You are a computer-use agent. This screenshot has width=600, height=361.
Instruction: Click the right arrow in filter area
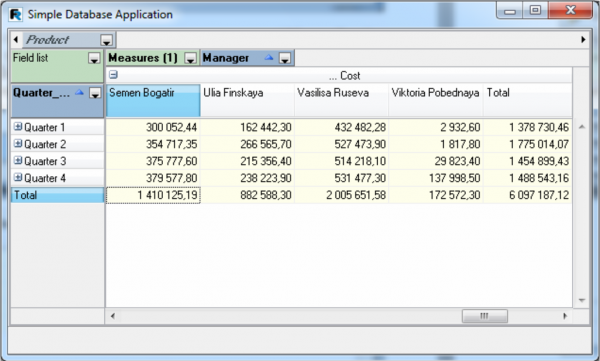583,39
